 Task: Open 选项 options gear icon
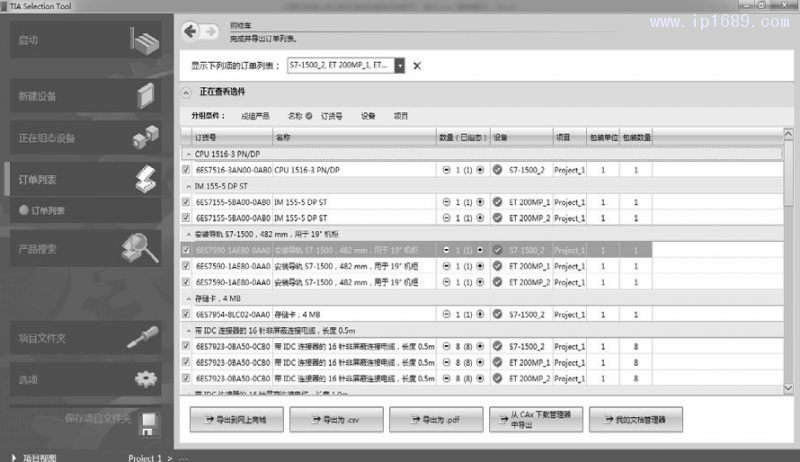point(146,379)
